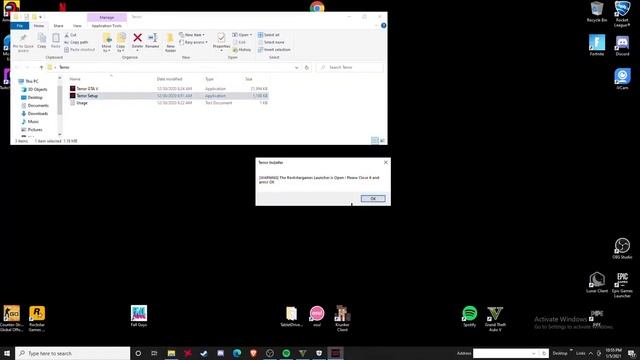Viewport: 640px width, 360px height.
Task: Sort files by Name column header
Action: [x=75, y=79]
